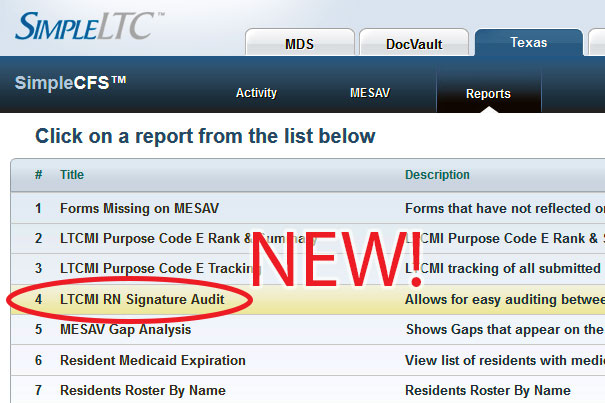
Task: Go to the Activity section
Action: [256, 93]
